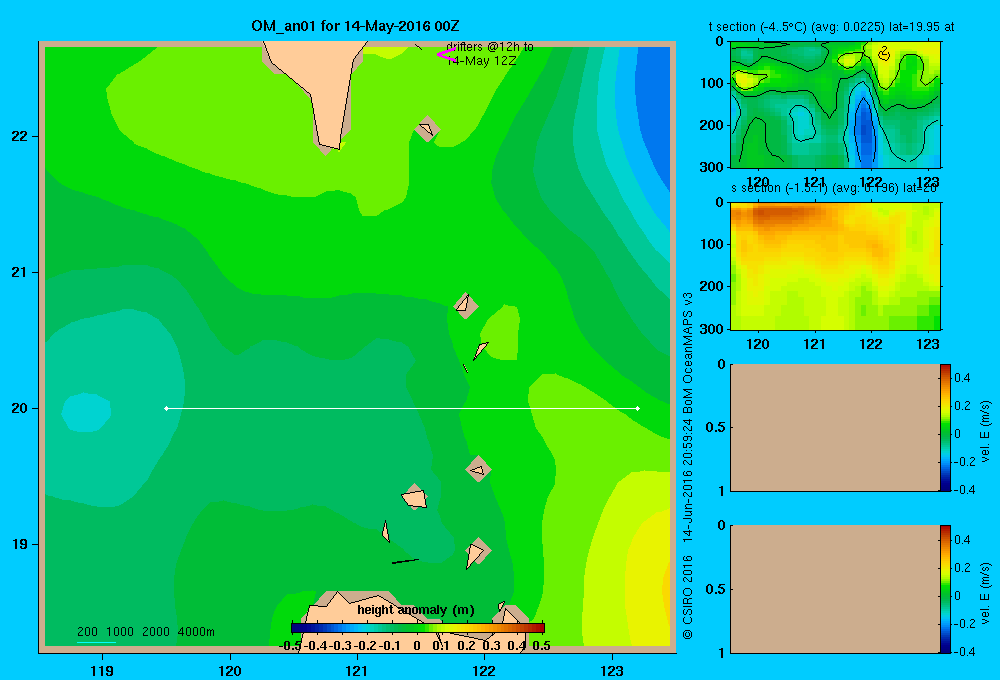Click the longitude label 121 under the main map
Screen dimensions: 1000x680
pos(357,670)
